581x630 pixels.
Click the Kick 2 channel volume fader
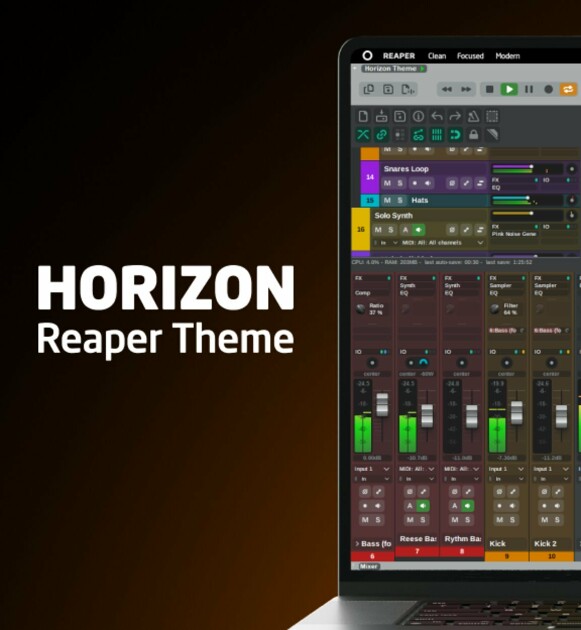tap(561, 416)
